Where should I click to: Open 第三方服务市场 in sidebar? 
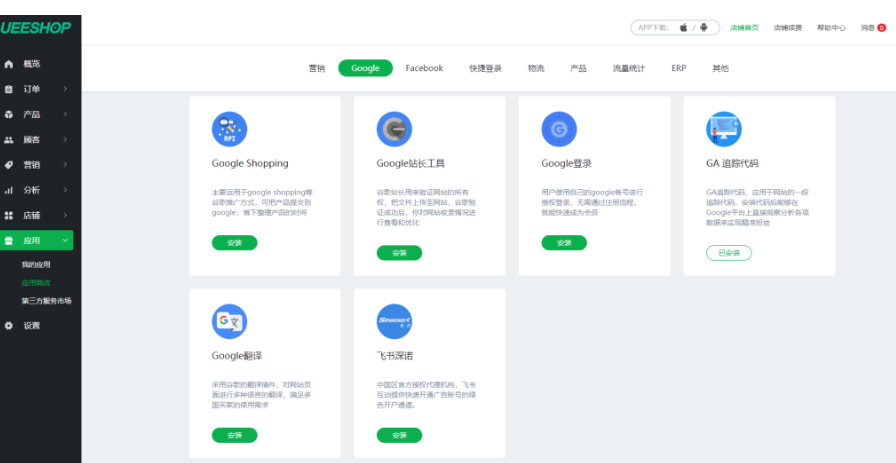tap(47, 301)
